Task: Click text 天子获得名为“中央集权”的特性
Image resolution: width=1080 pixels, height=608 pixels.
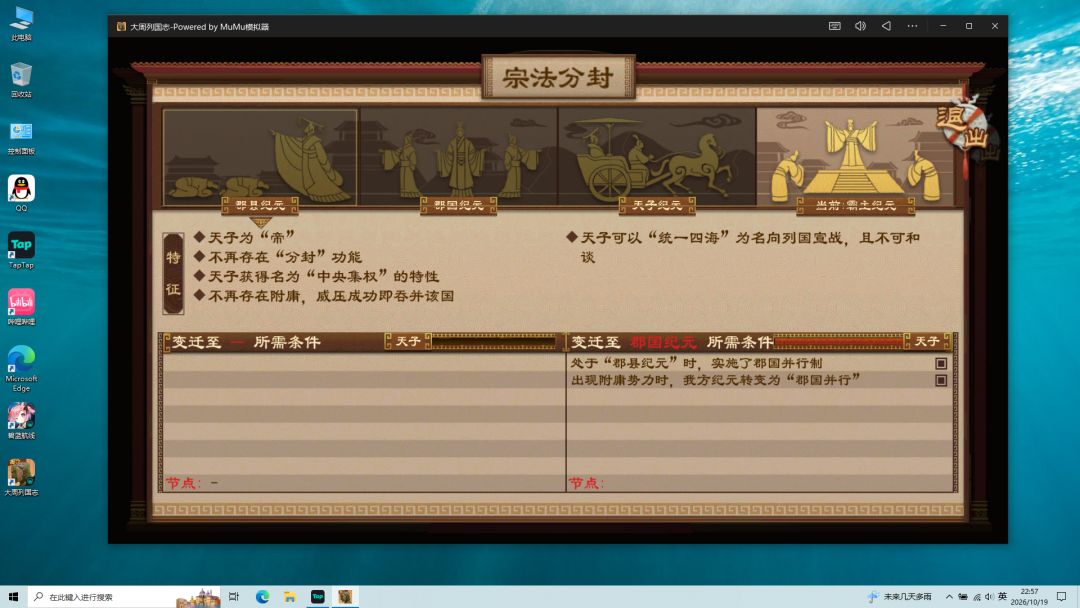Action: 323,276
